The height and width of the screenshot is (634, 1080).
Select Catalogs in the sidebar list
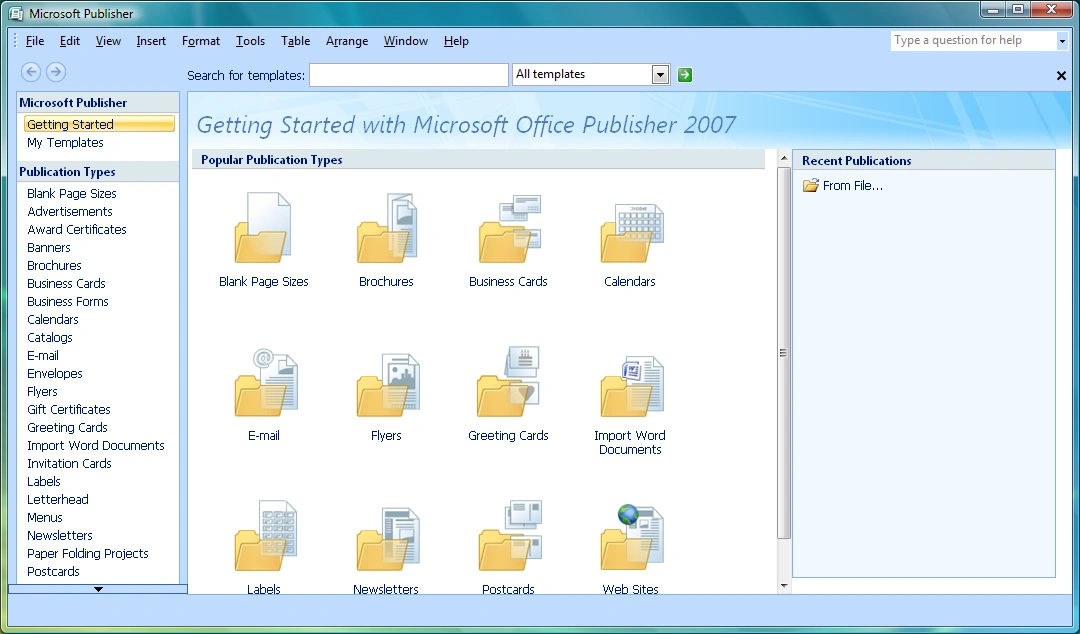(50, 337)
